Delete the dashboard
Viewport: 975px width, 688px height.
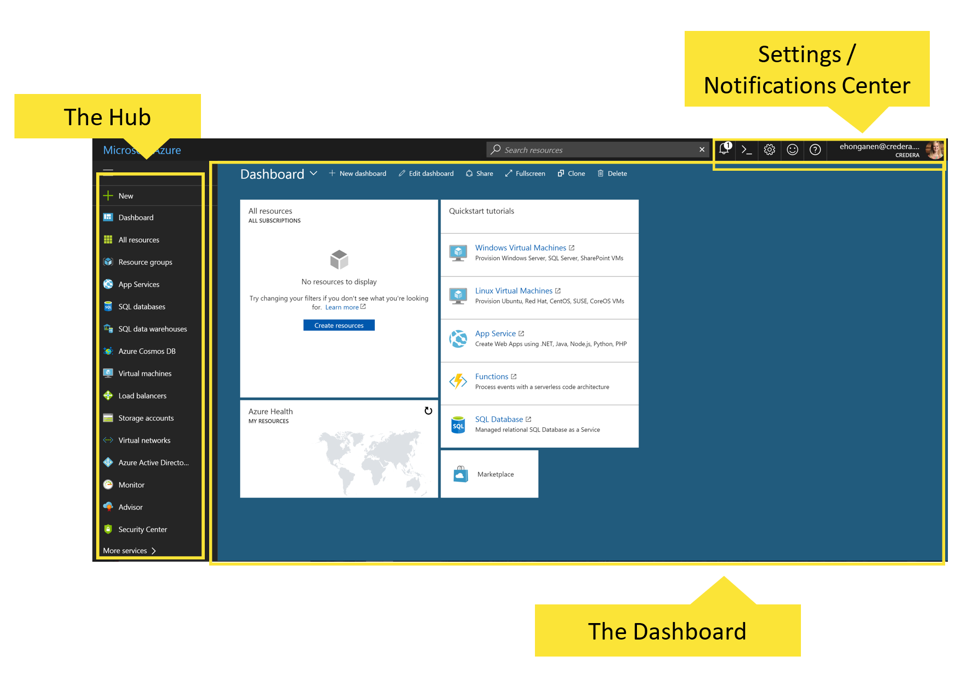tap(612, 174)
